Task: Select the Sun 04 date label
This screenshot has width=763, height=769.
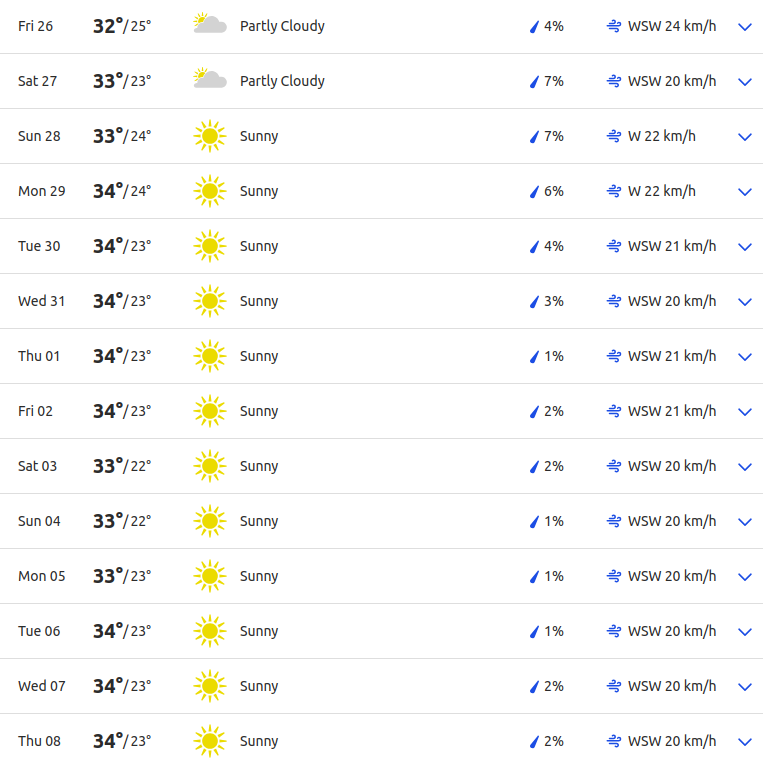Action: (x=39, y=521)
